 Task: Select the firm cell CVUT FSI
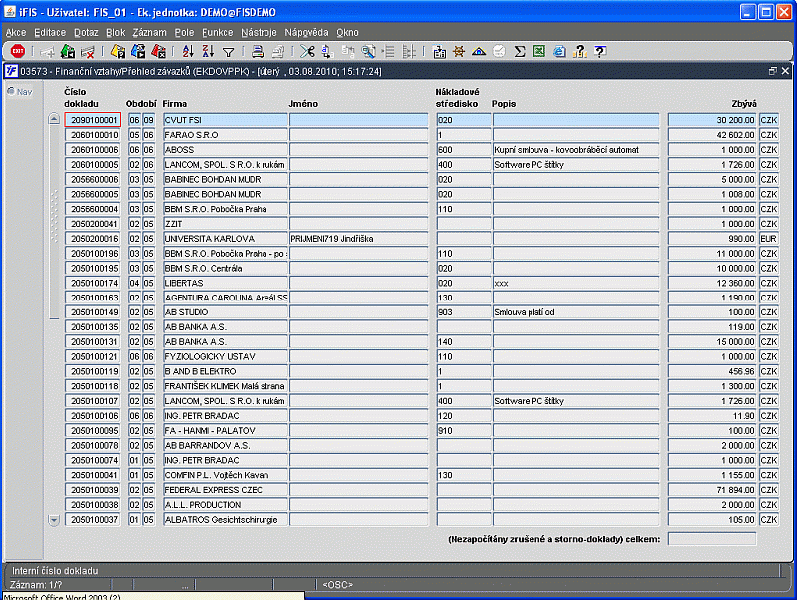click(225, 120)
